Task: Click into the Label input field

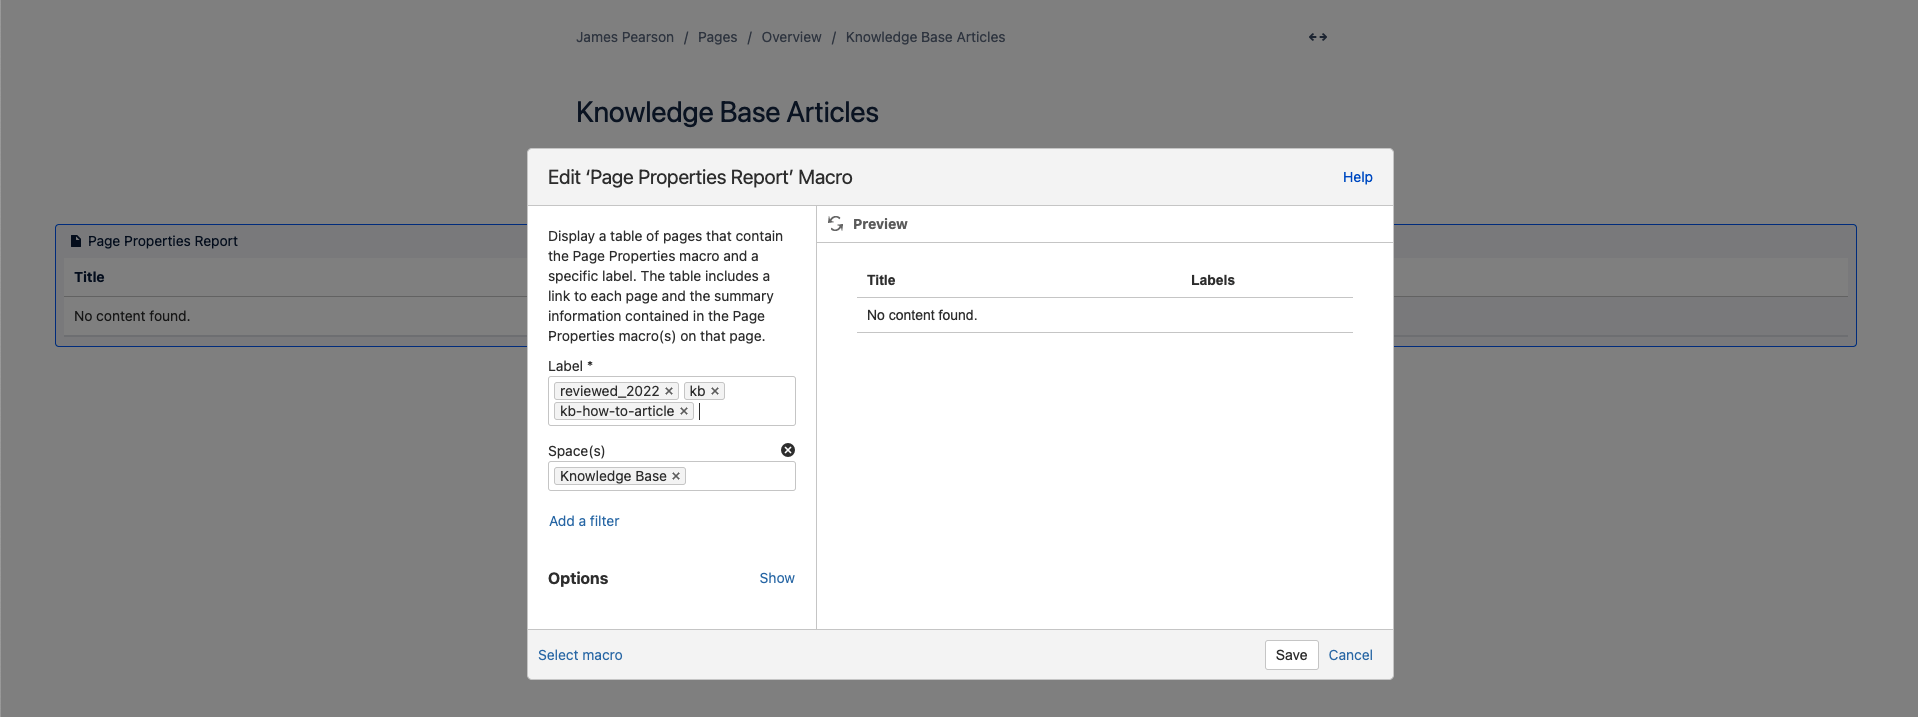Action: 745,411
